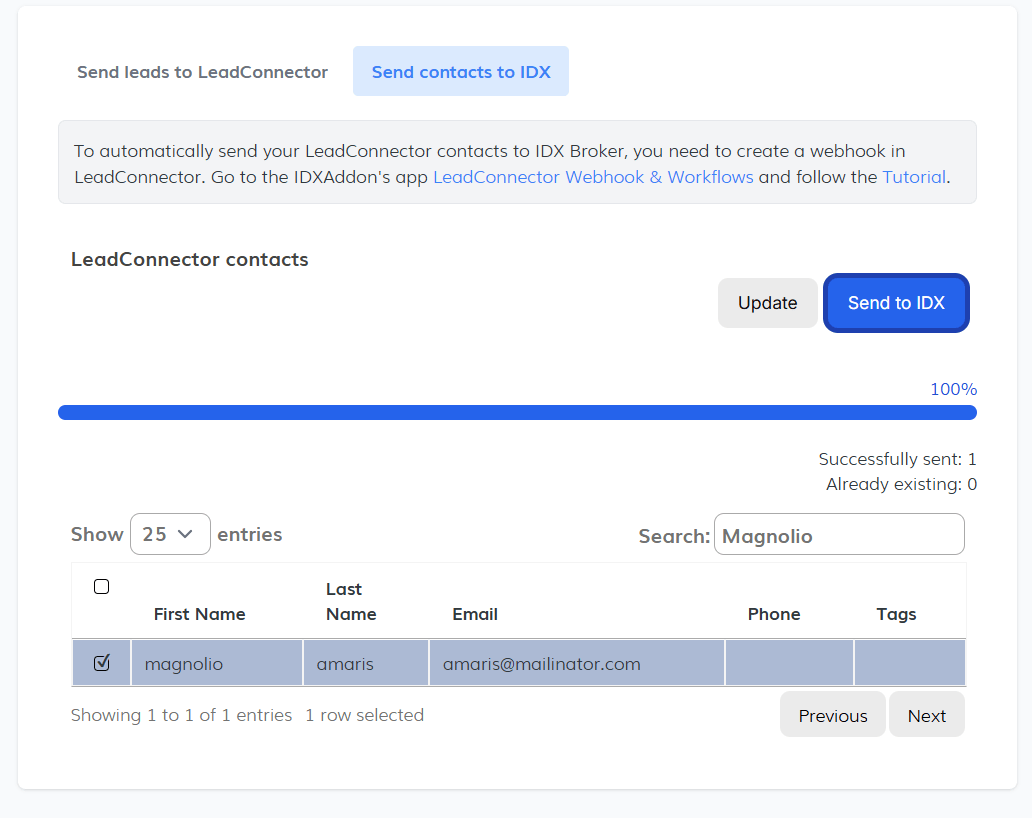Select the Send contacts to IDX tab
This screenshot has height=818, width=1032.
460,72
